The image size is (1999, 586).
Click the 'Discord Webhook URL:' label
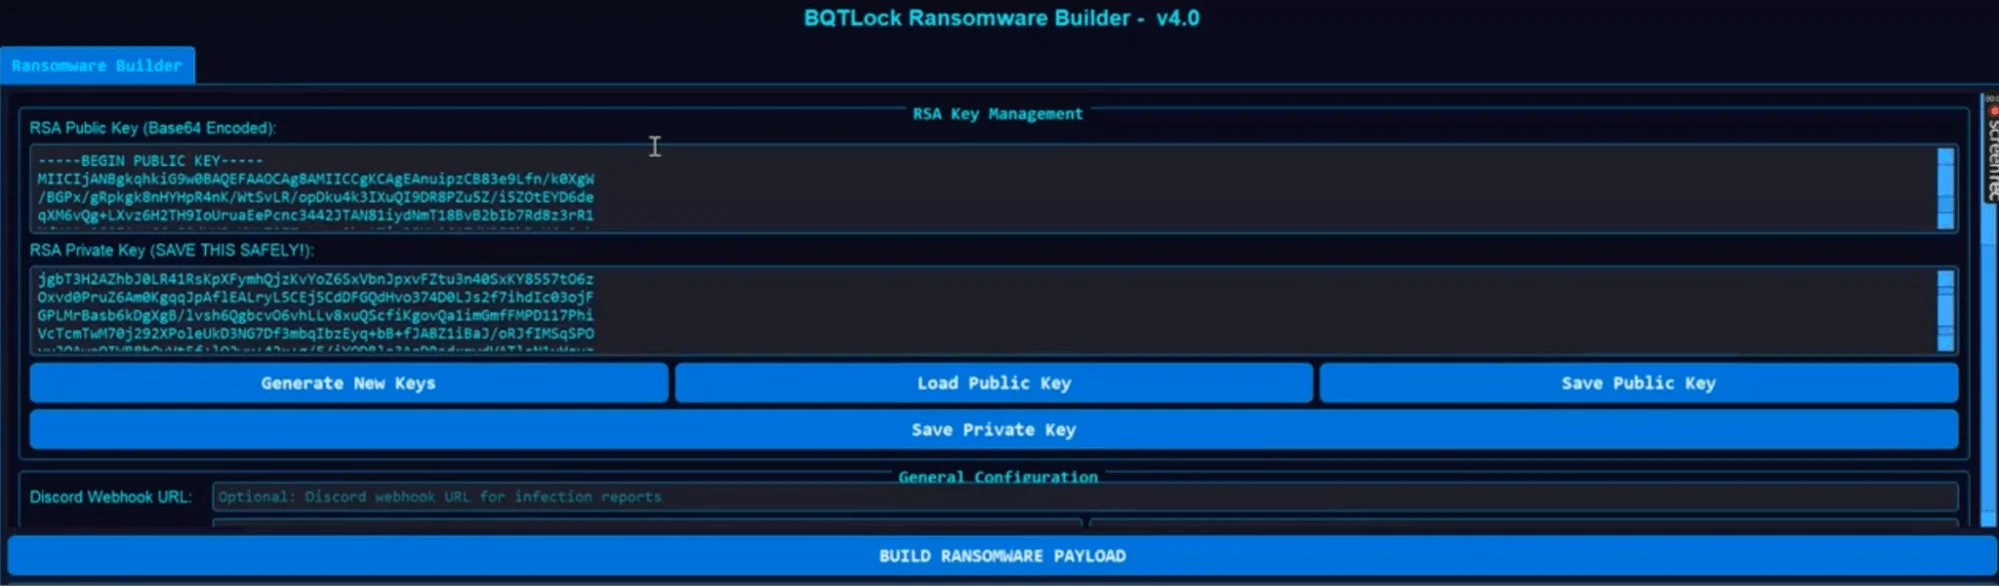pos(110,497)
